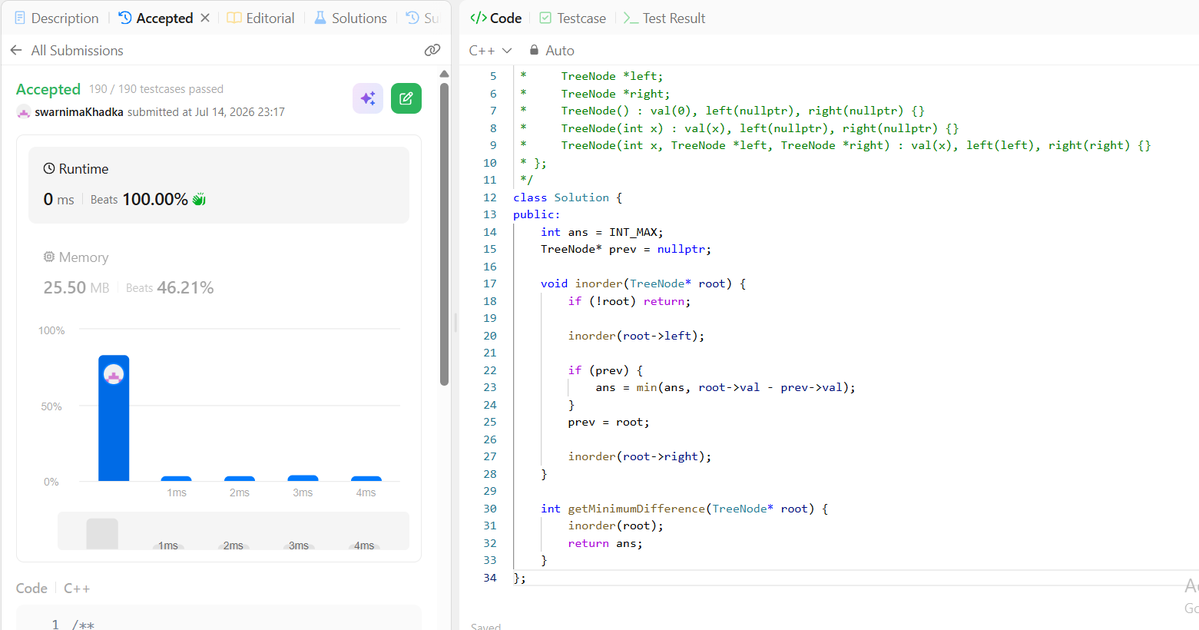The image size is (1199, 630).
Task: Click line 30 getMinimumDifference function signature
Action: click(x=684, y=508)
